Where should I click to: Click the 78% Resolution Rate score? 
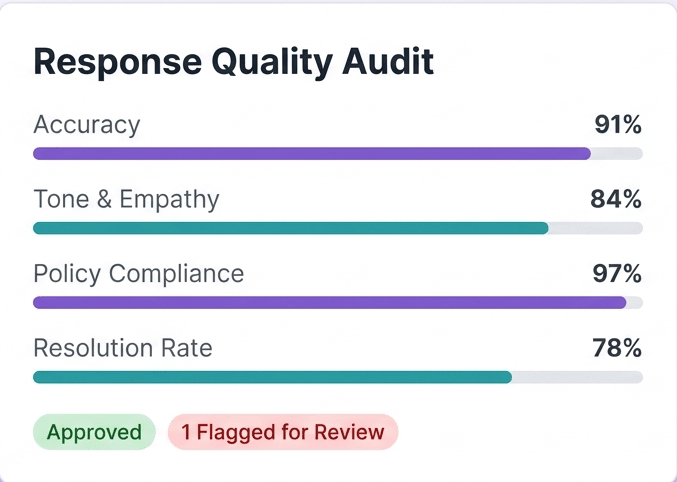pyautogui.click(x=616, y=348)
